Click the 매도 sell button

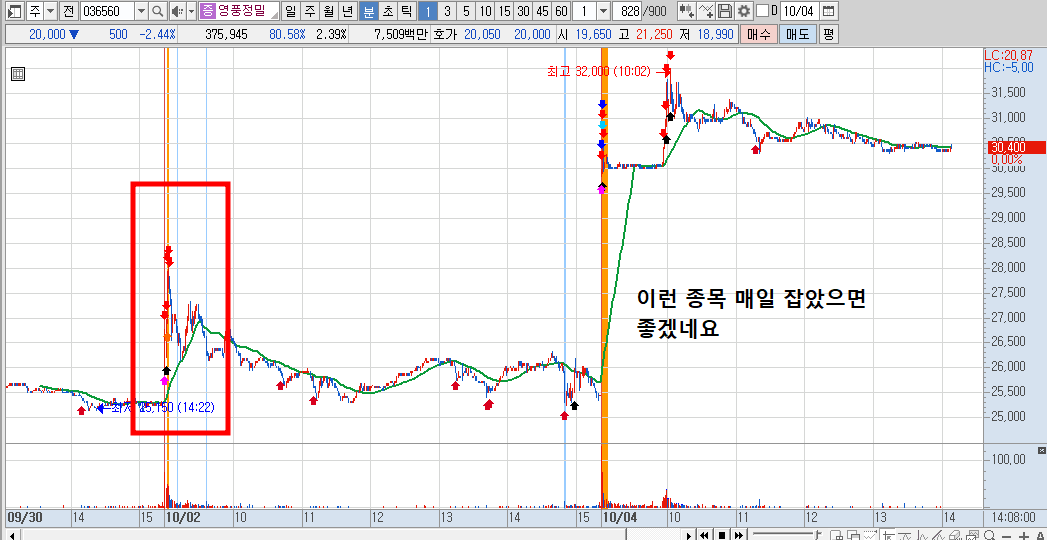pos(797,34)
